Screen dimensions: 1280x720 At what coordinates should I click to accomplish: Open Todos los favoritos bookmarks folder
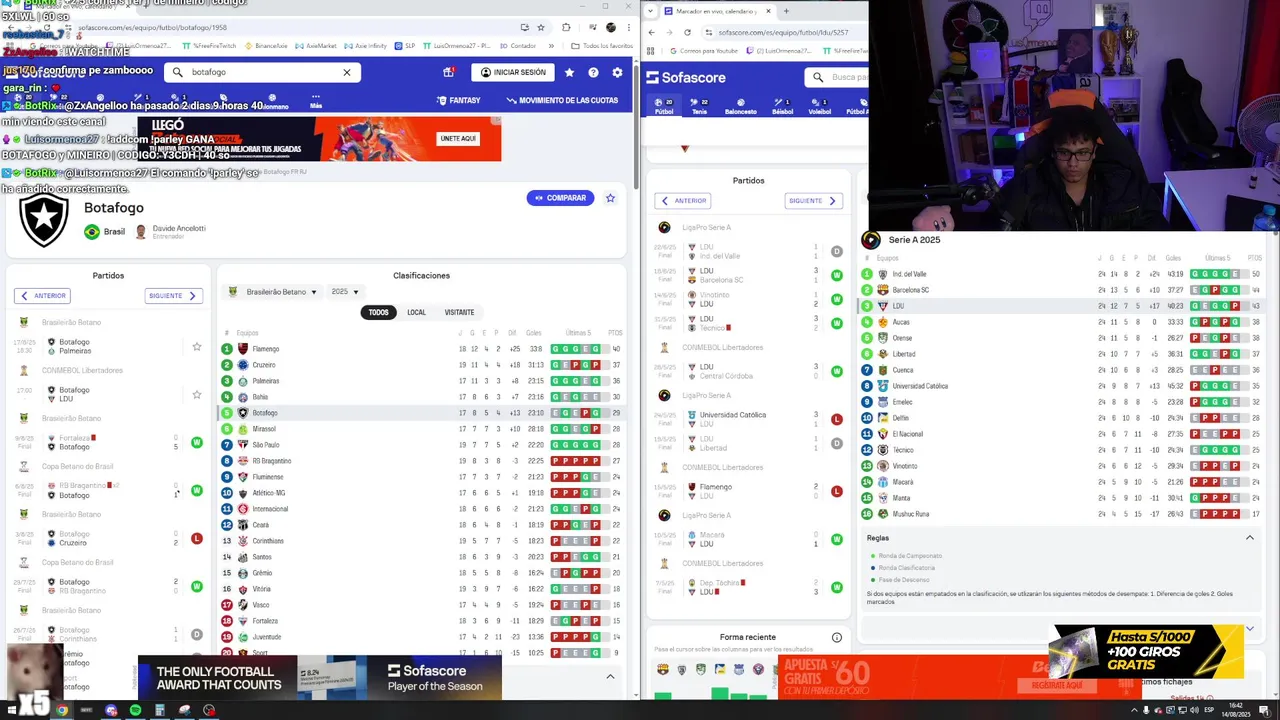tap(604, 46)
